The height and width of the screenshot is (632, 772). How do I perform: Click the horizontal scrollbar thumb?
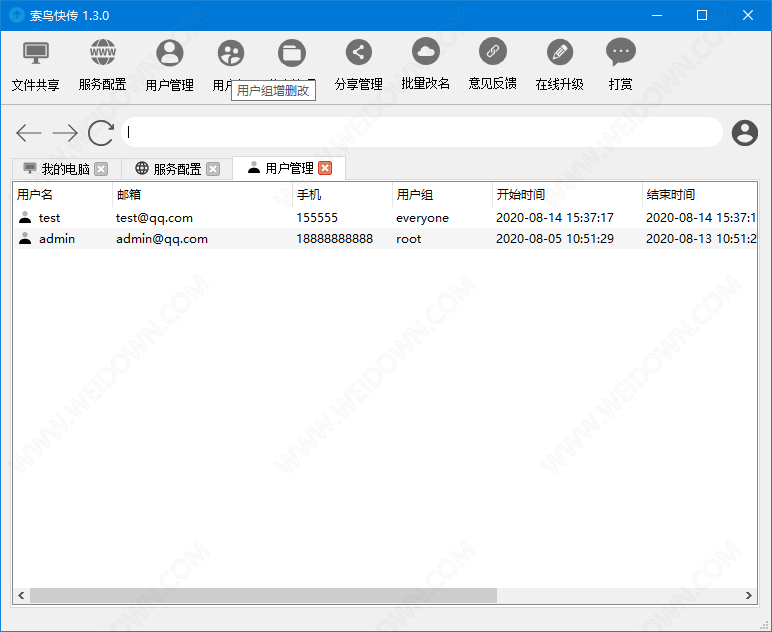tap(263, 595)
